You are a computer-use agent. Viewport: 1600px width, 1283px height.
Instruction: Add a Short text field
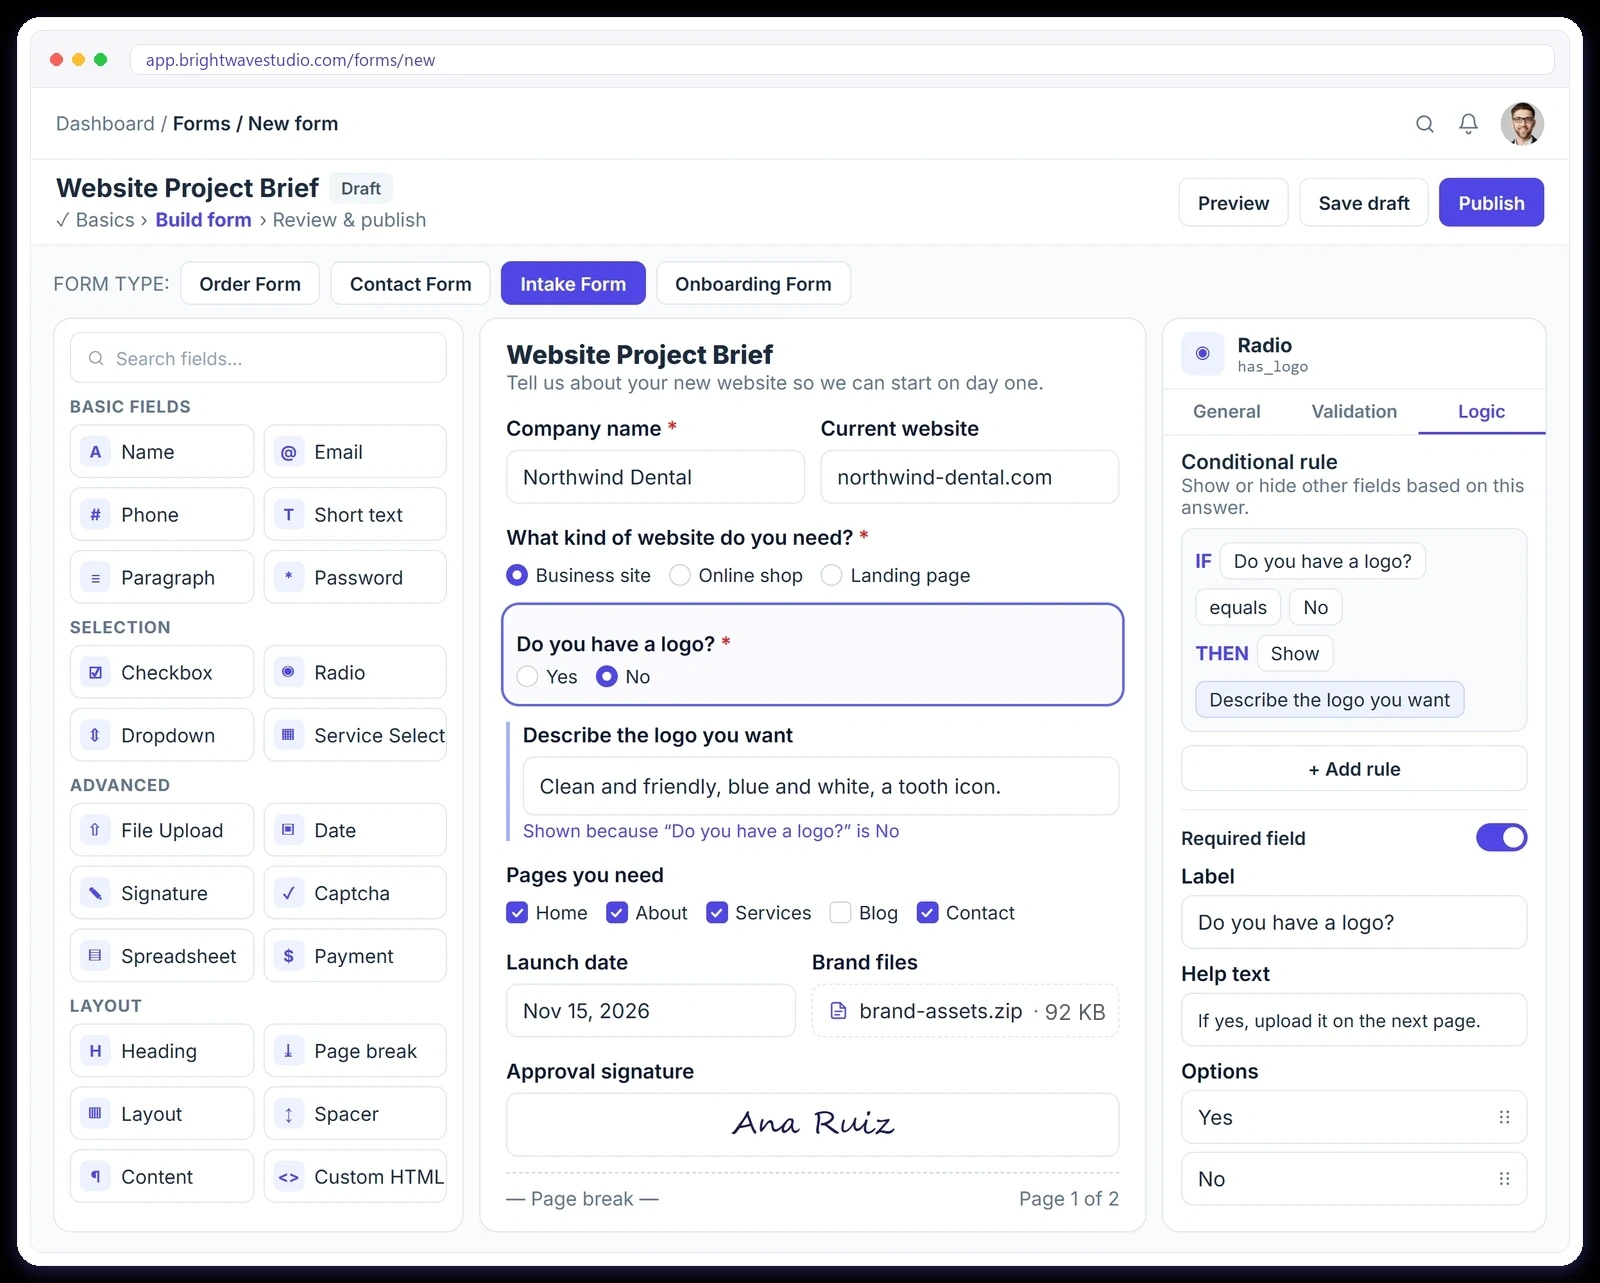pos(355,515)
